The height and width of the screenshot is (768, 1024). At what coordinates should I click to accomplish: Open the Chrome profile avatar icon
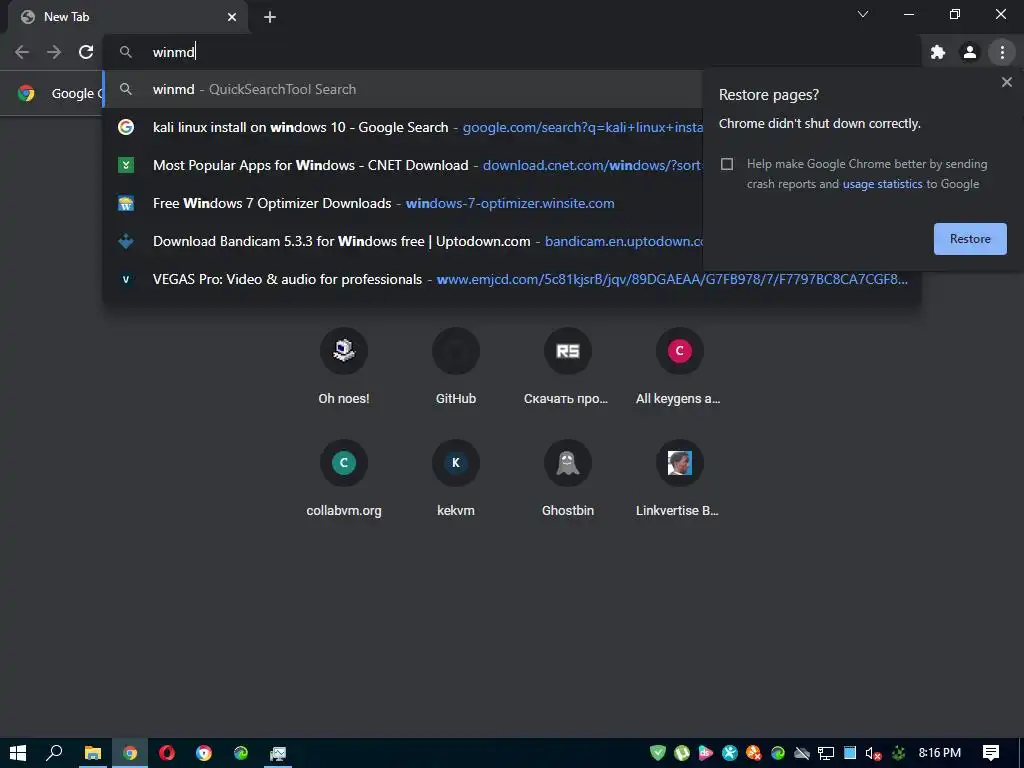click(970, 52)
